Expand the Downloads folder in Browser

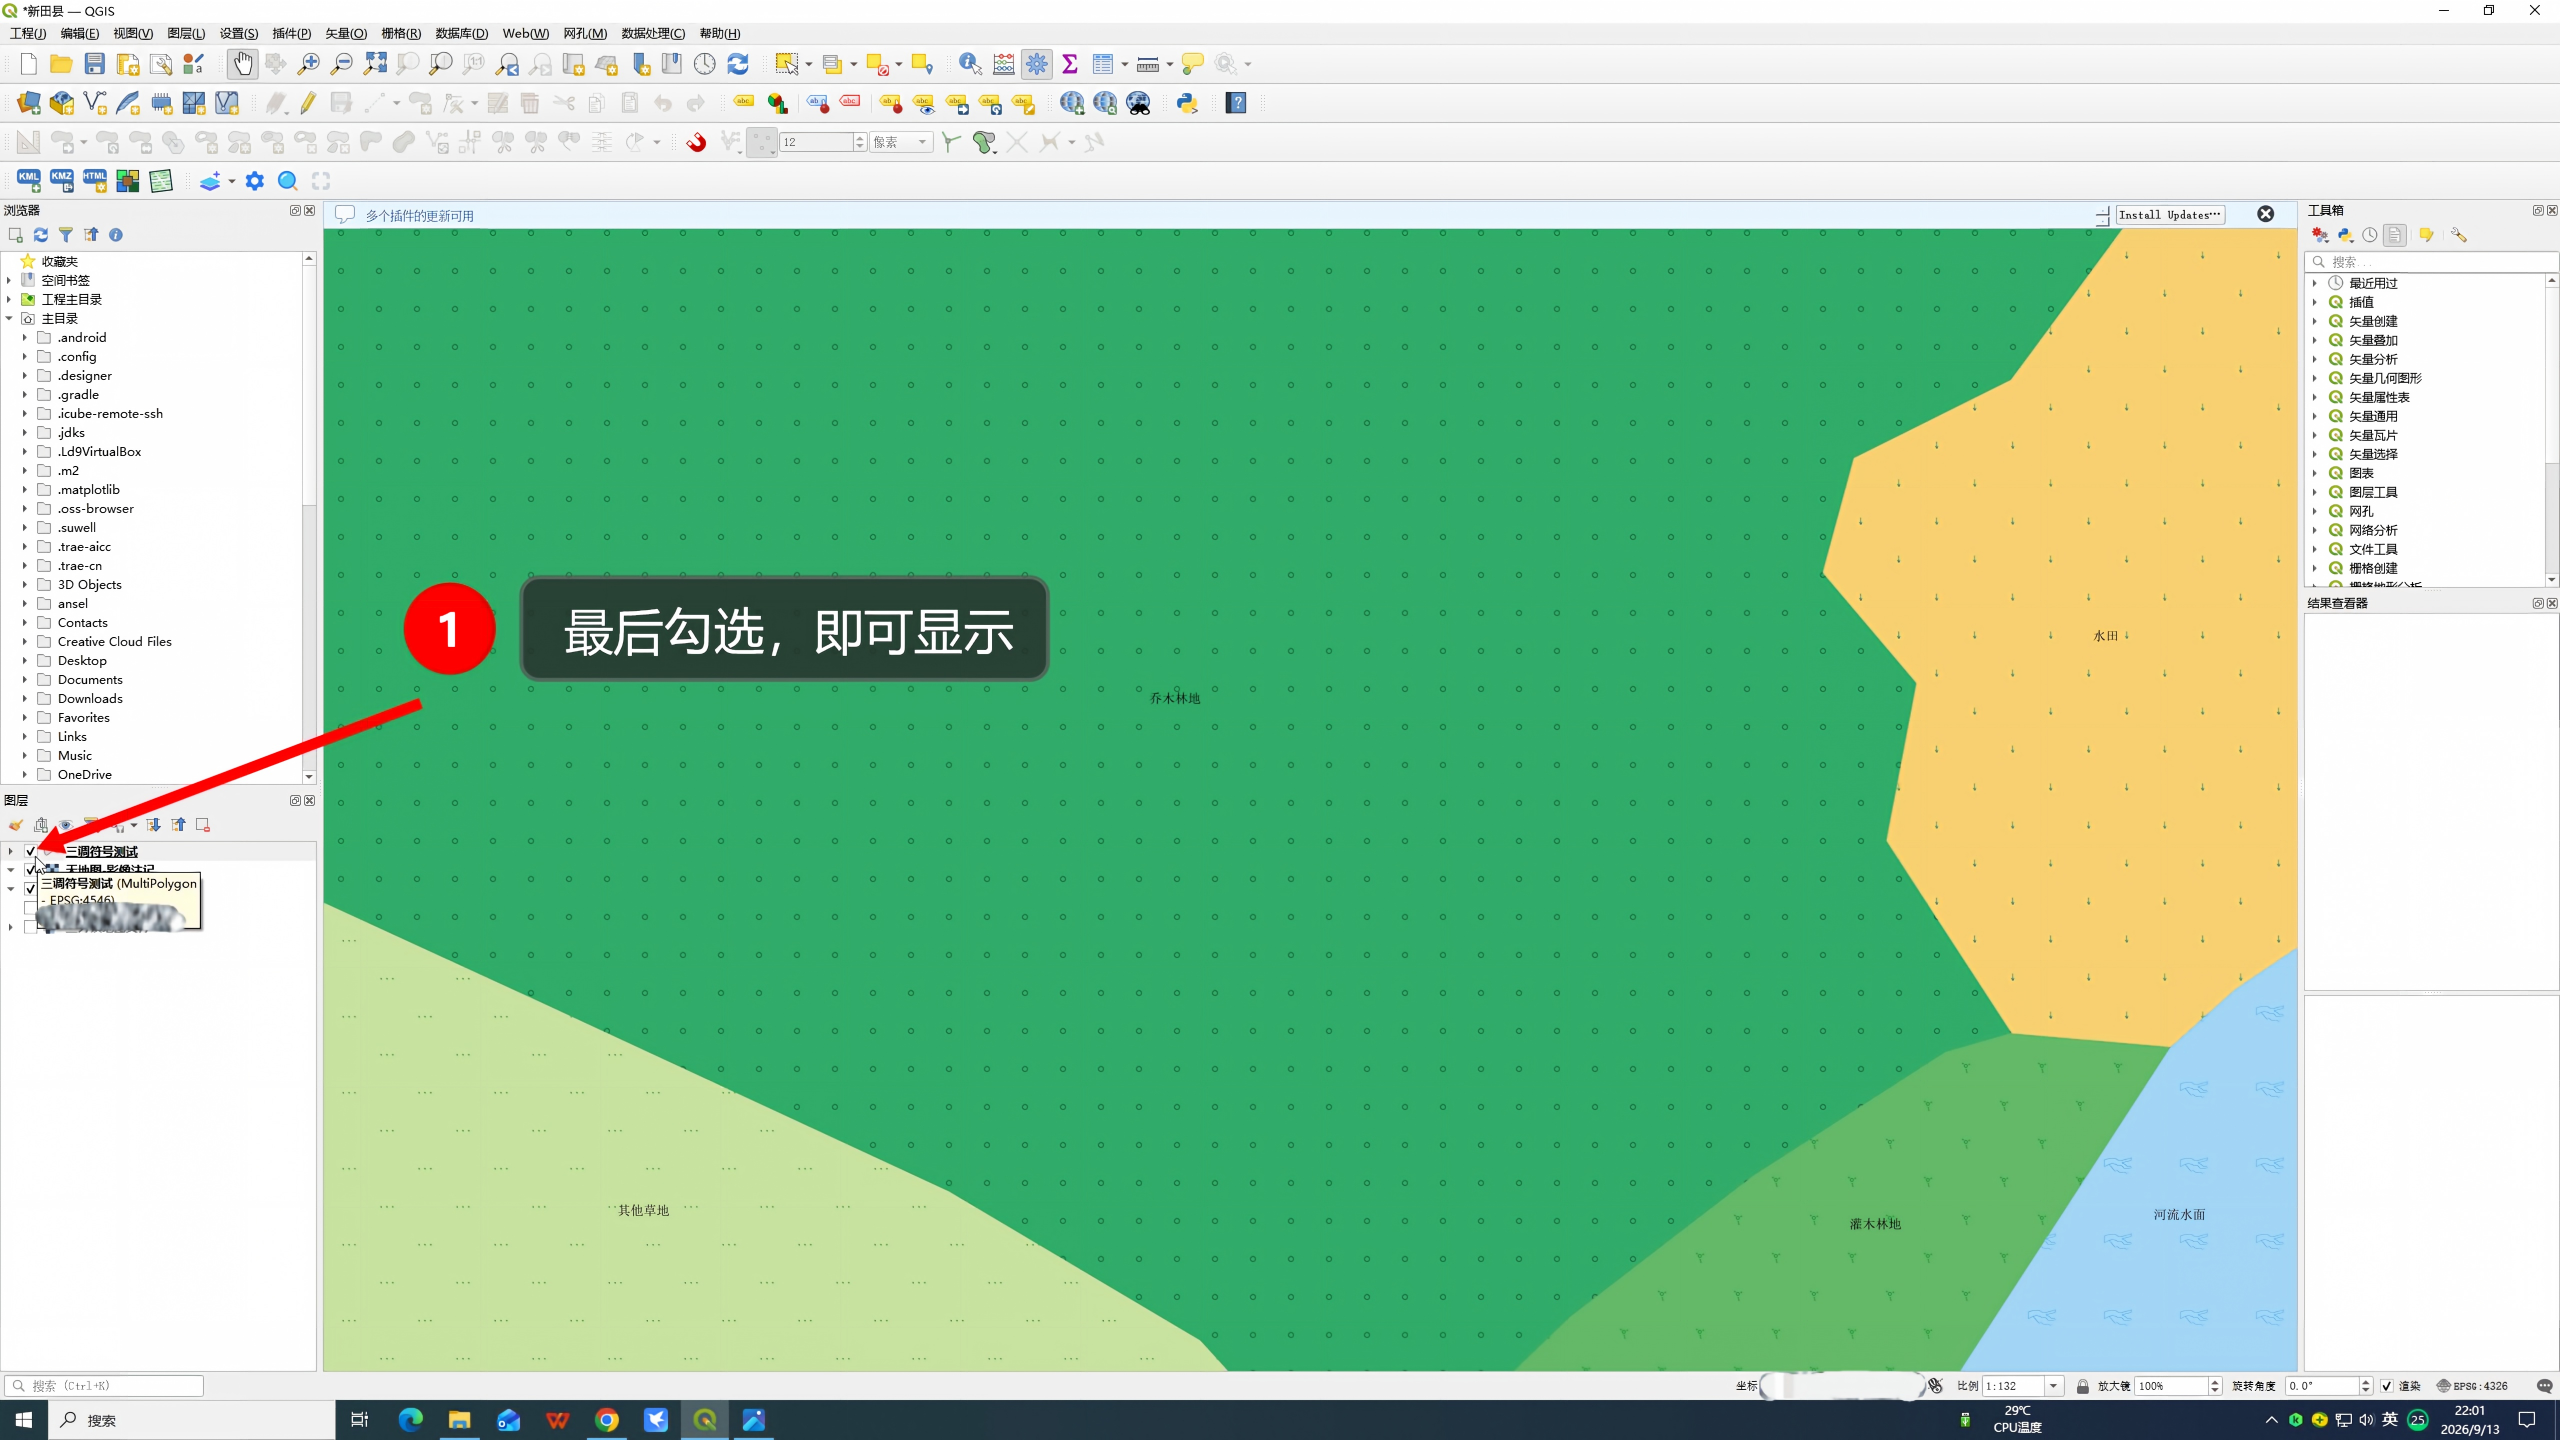pos(25,699)
